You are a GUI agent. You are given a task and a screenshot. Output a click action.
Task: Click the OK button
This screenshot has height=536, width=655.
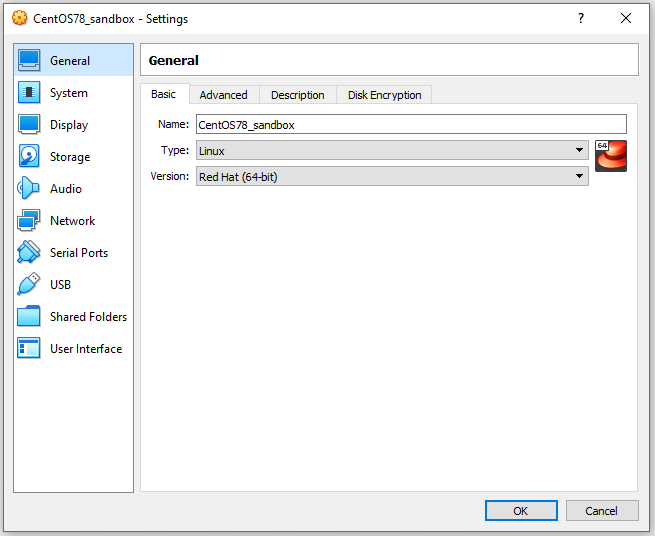(521, 511)
